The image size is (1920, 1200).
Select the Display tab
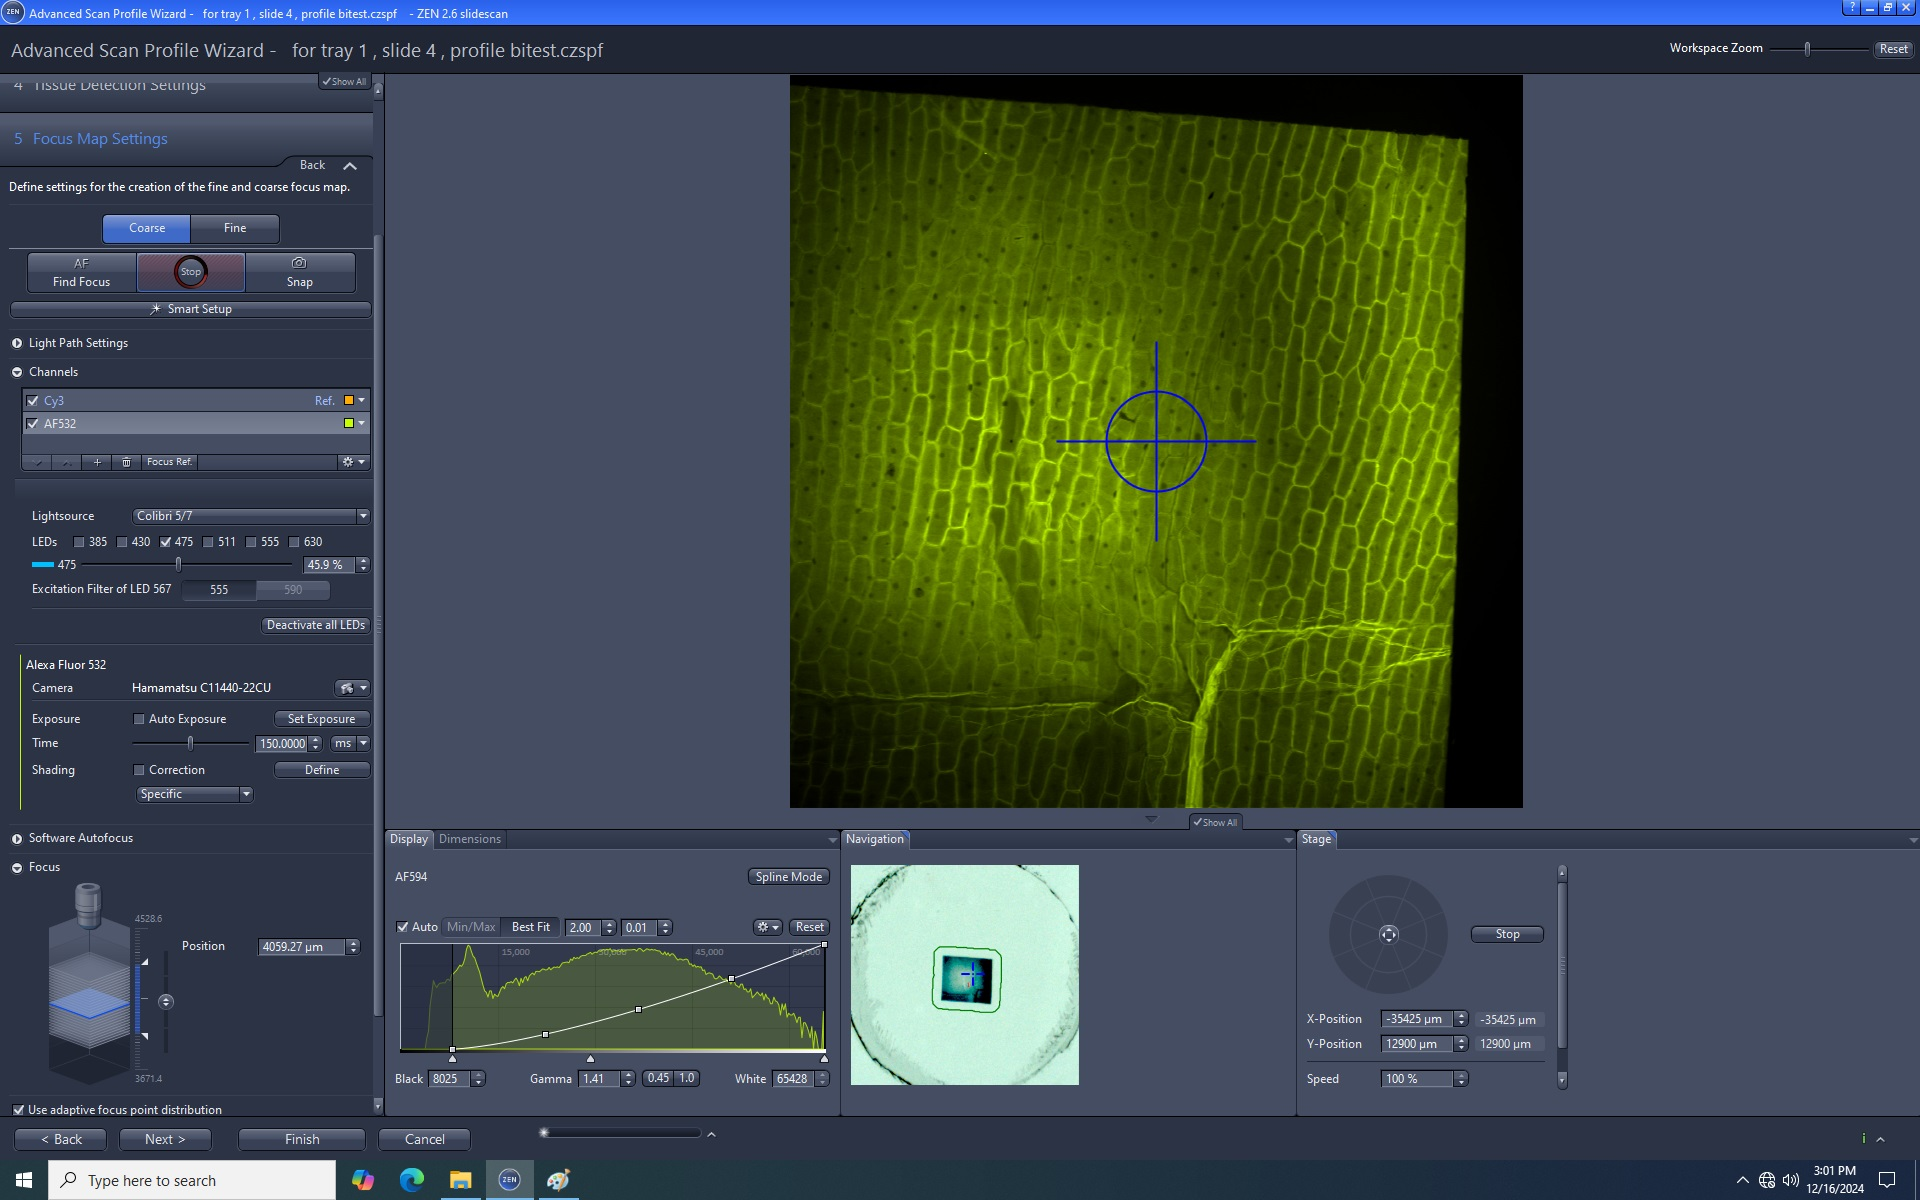pyautogui.click(x=409, y=839)
